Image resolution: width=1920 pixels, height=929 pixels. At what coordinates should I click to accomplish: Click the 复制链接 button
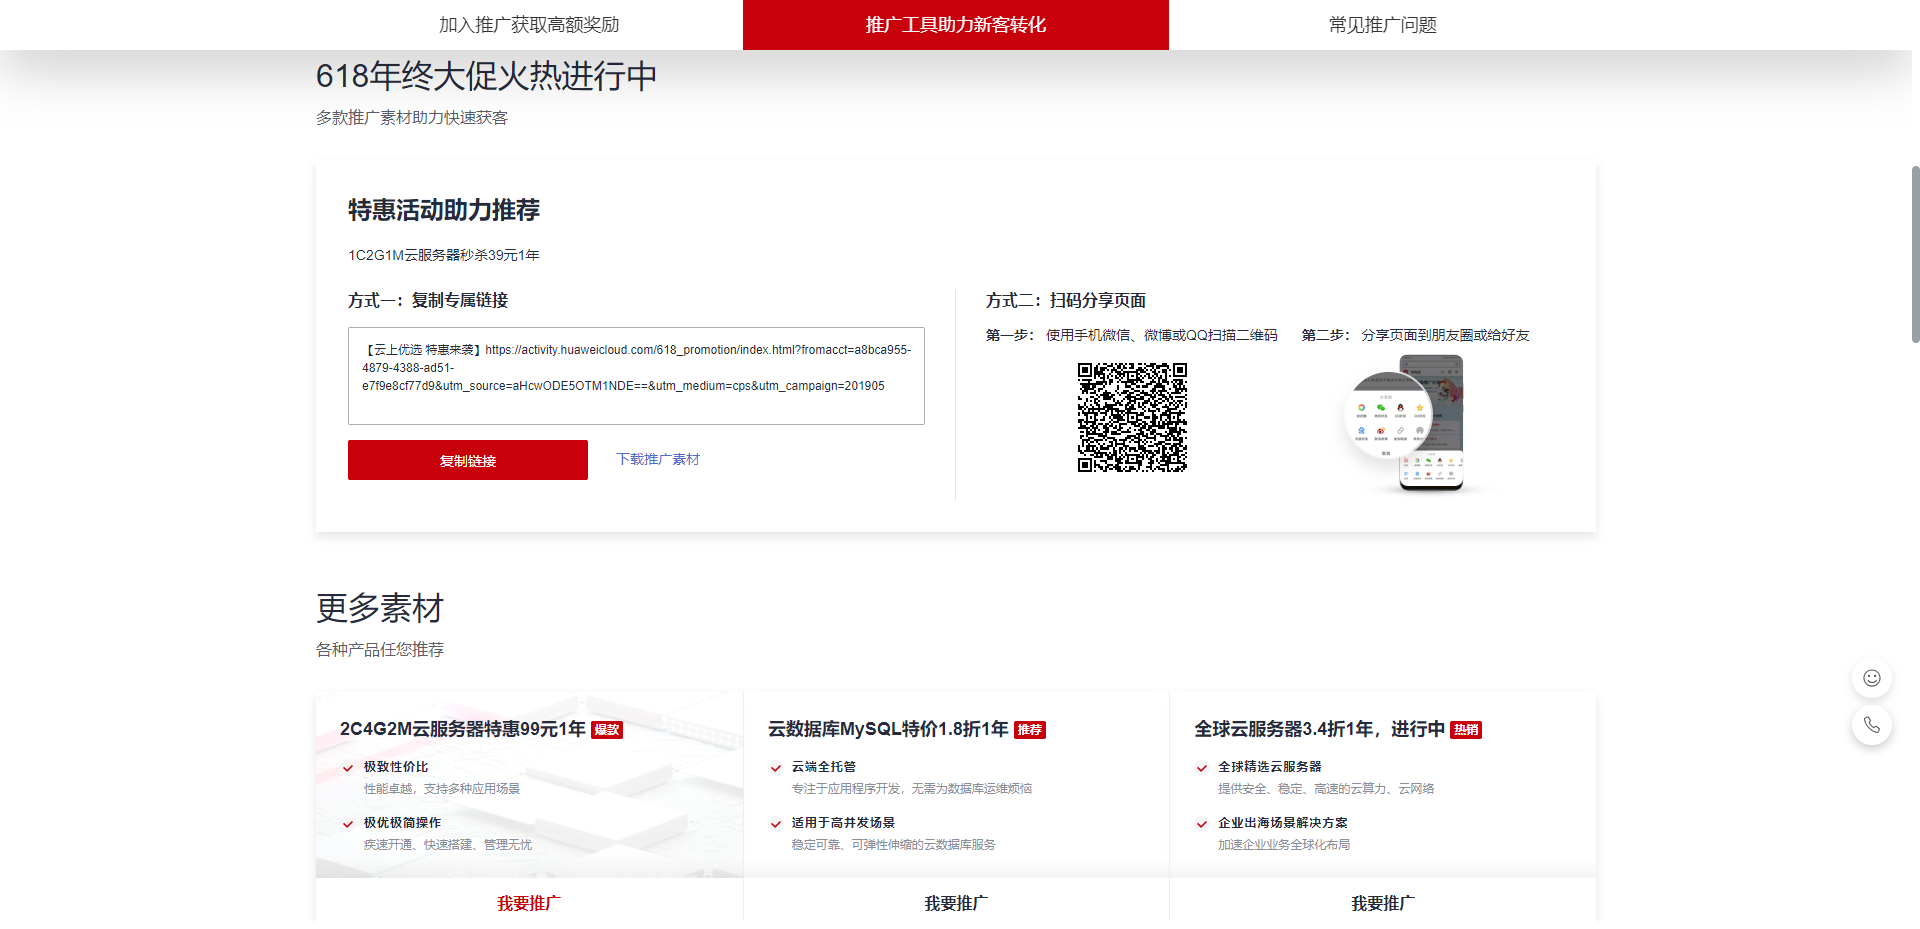point(468,460)
